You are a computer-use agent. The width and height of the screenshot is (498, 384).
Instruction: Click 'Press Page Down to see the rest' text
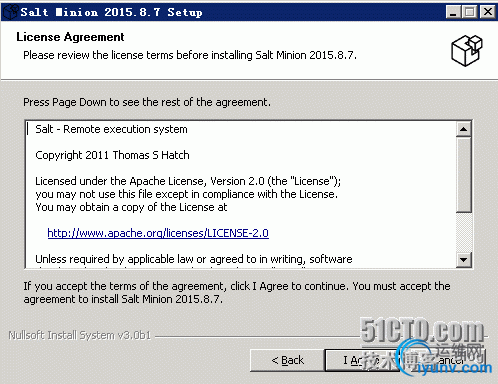[147, 102]
